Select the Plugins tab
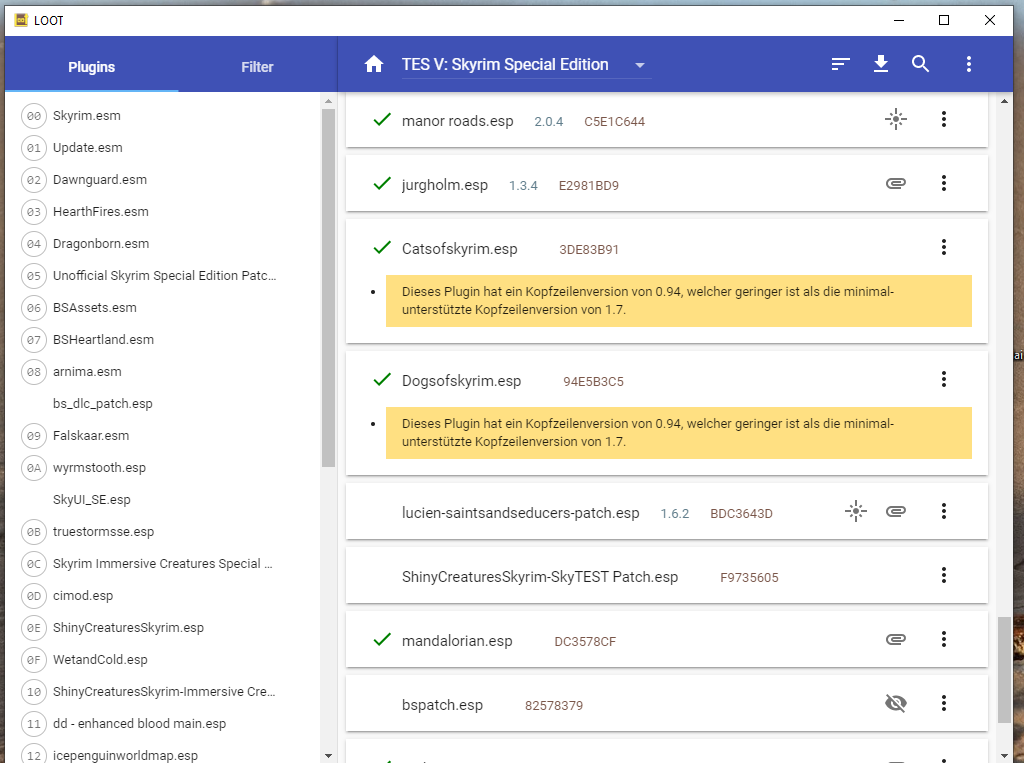This screenshot has height=763, width=1024. click(91, 67)
